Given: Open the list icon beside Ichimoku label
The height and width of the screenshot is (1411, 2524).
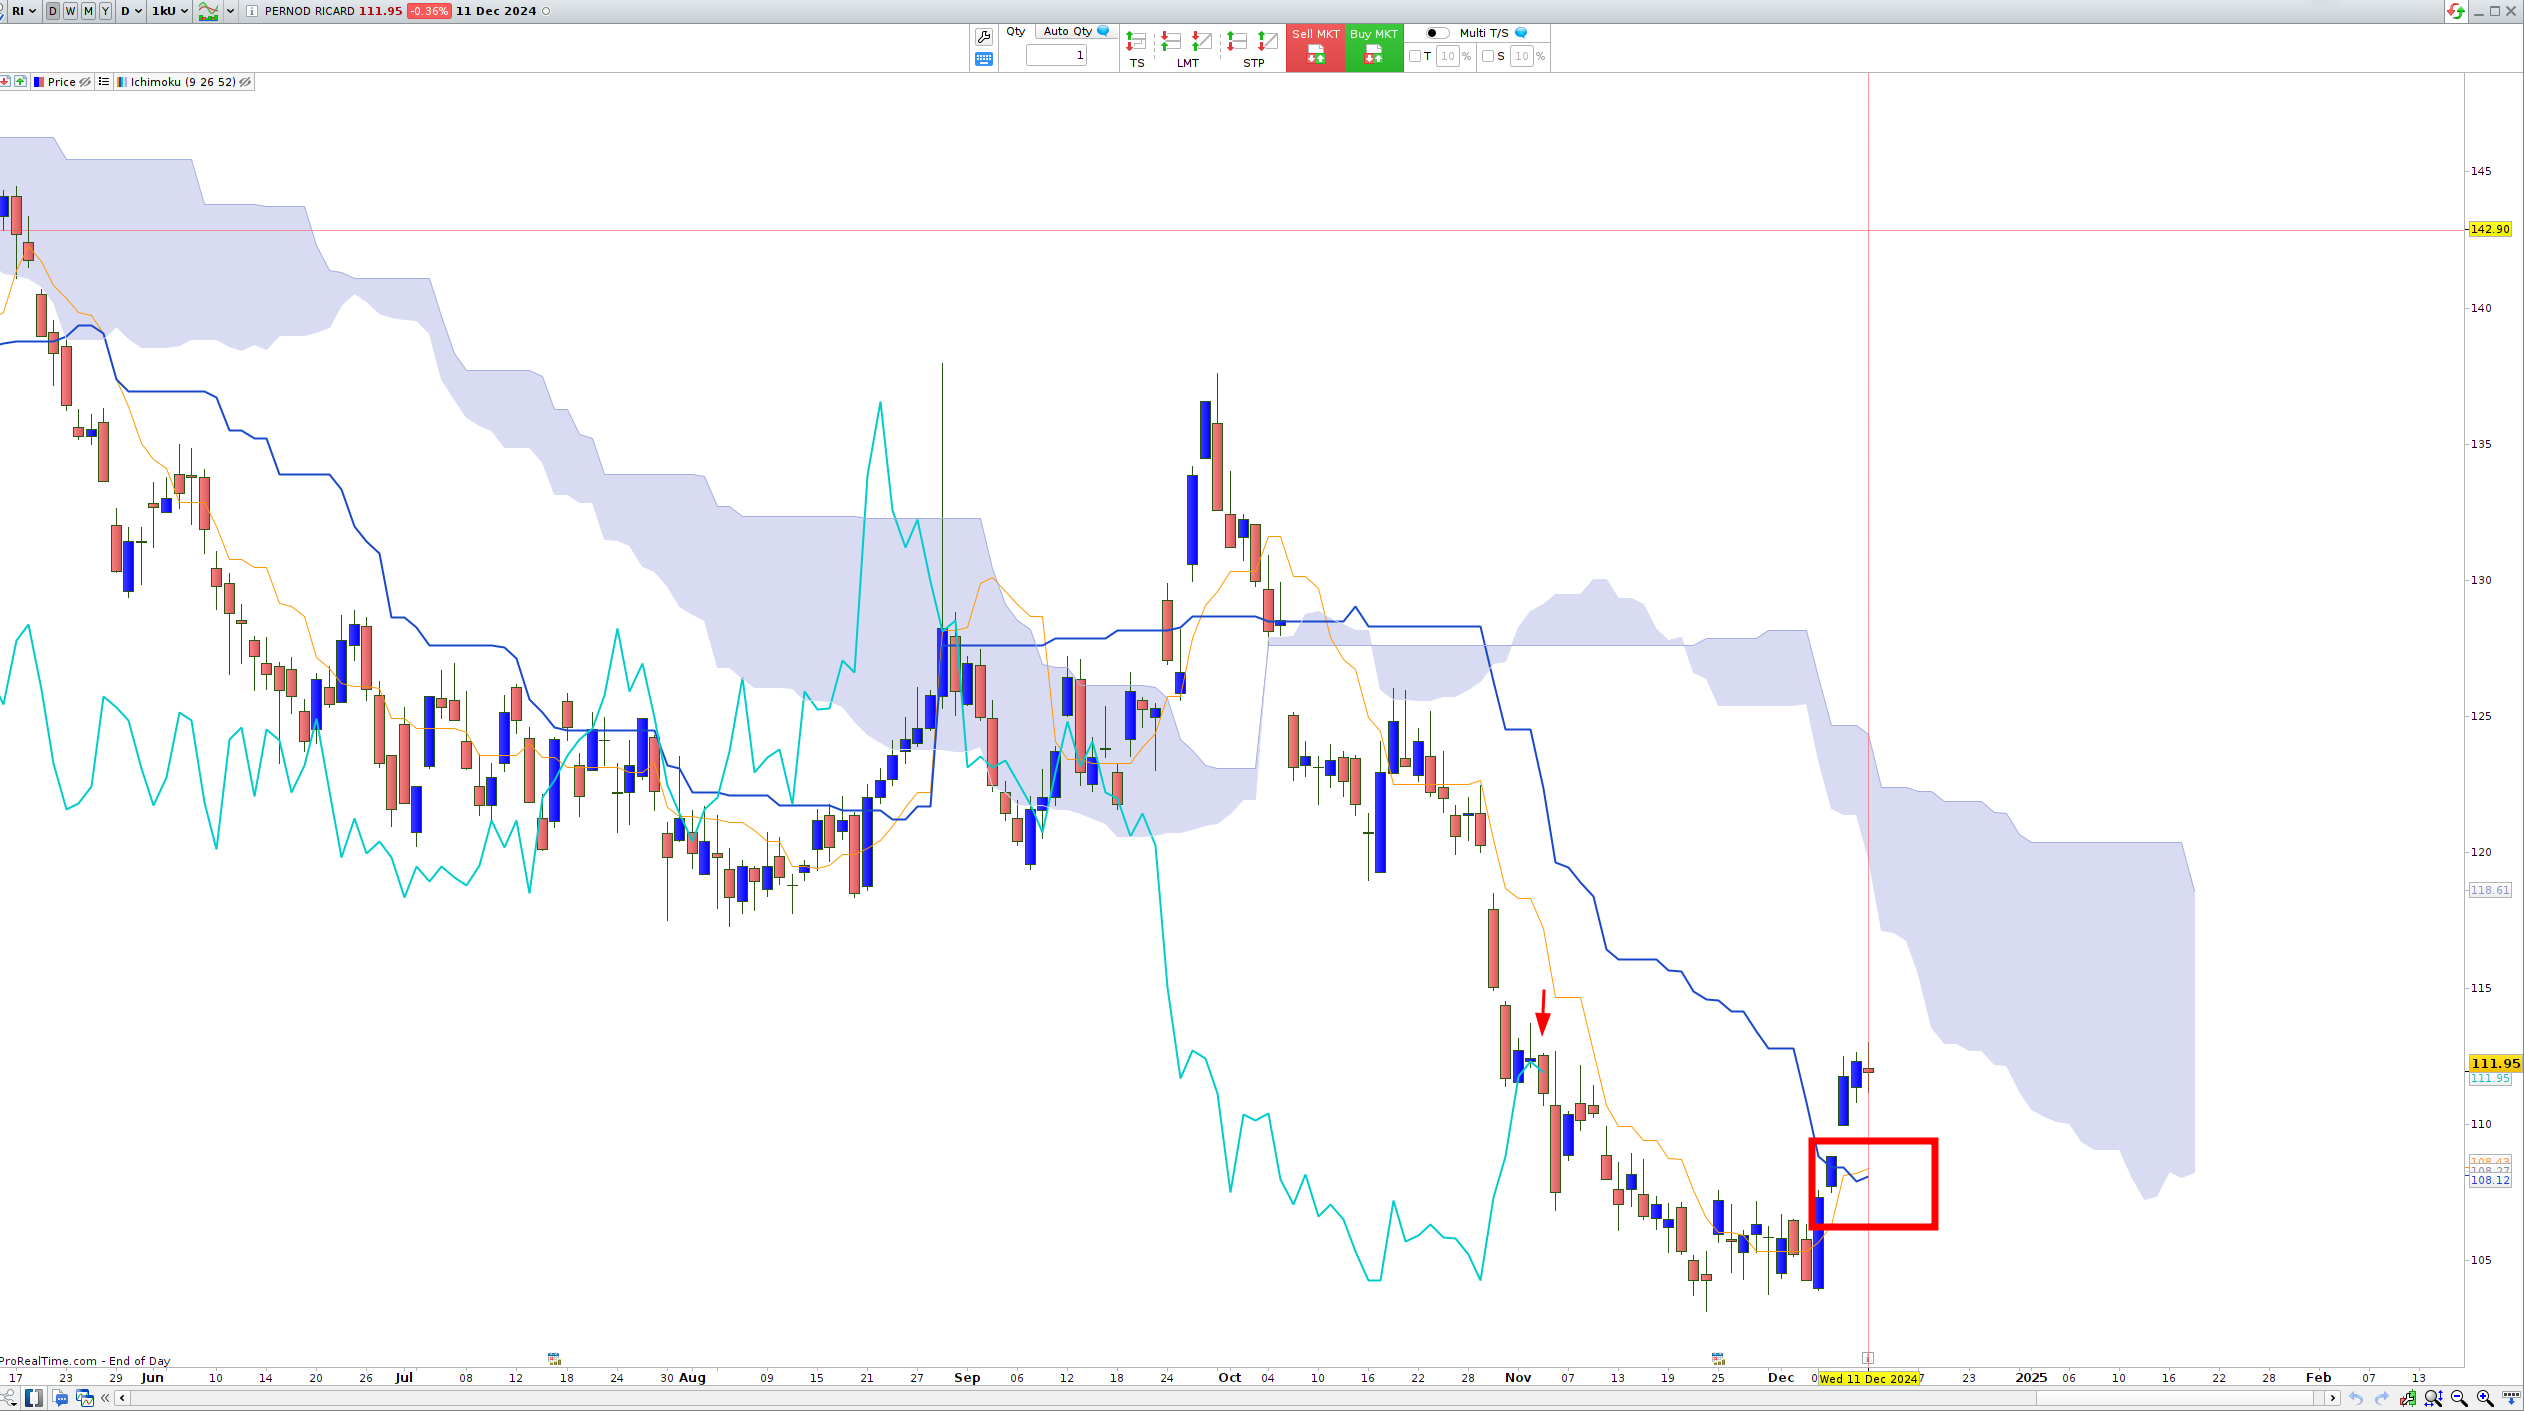Looking at the screenshot, I should pyautogui.click(x=104, y=82).
